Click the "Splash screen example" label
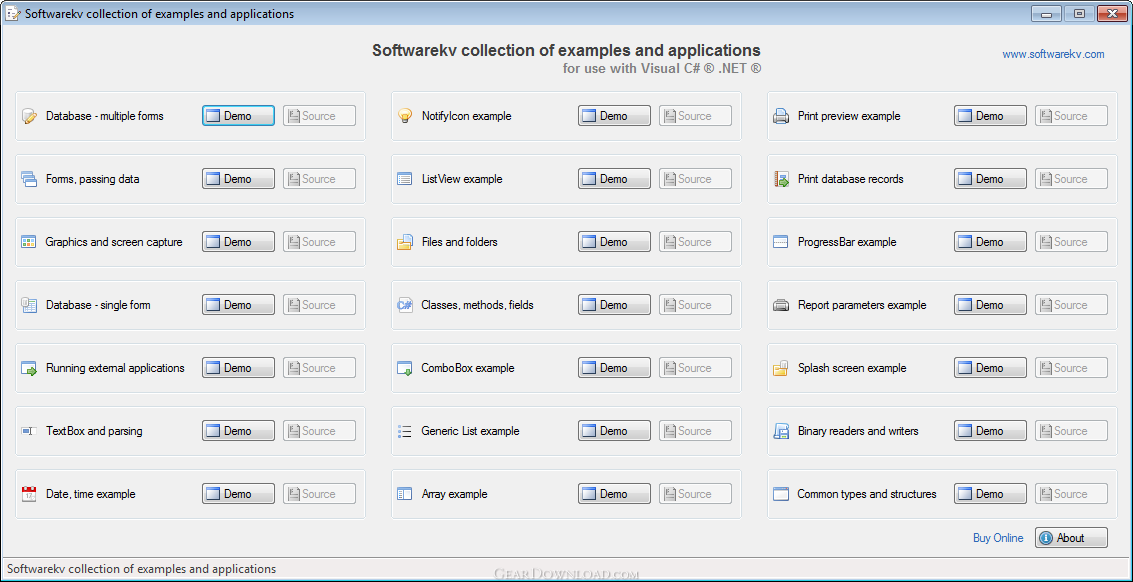Image resolution: width=1133 pixels, height=582 pixels. coord(852,368)
